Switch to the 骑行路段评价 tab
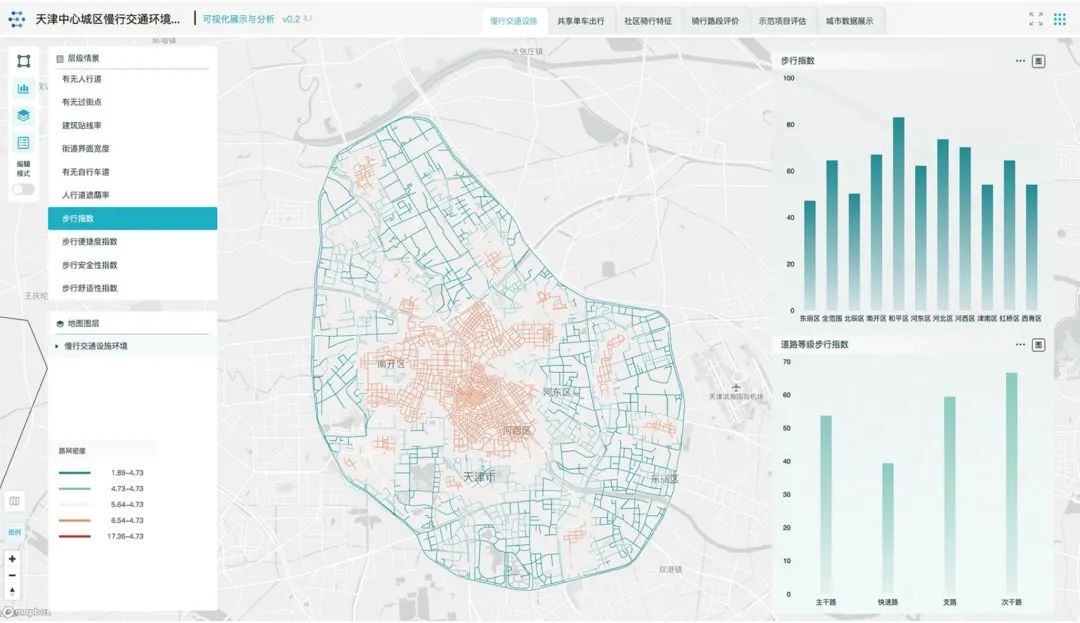 pyautogui.click(x=715, y=21)
